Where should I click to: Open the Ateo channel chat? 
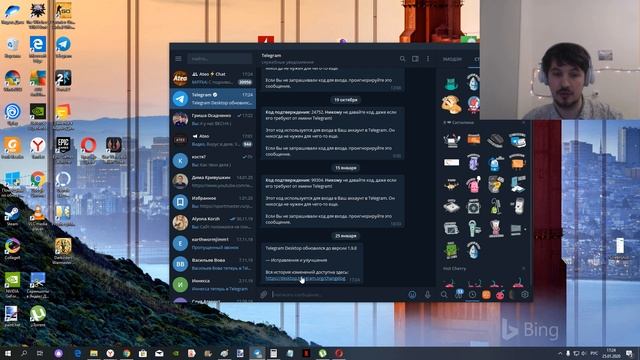click(x=213, y=140)
